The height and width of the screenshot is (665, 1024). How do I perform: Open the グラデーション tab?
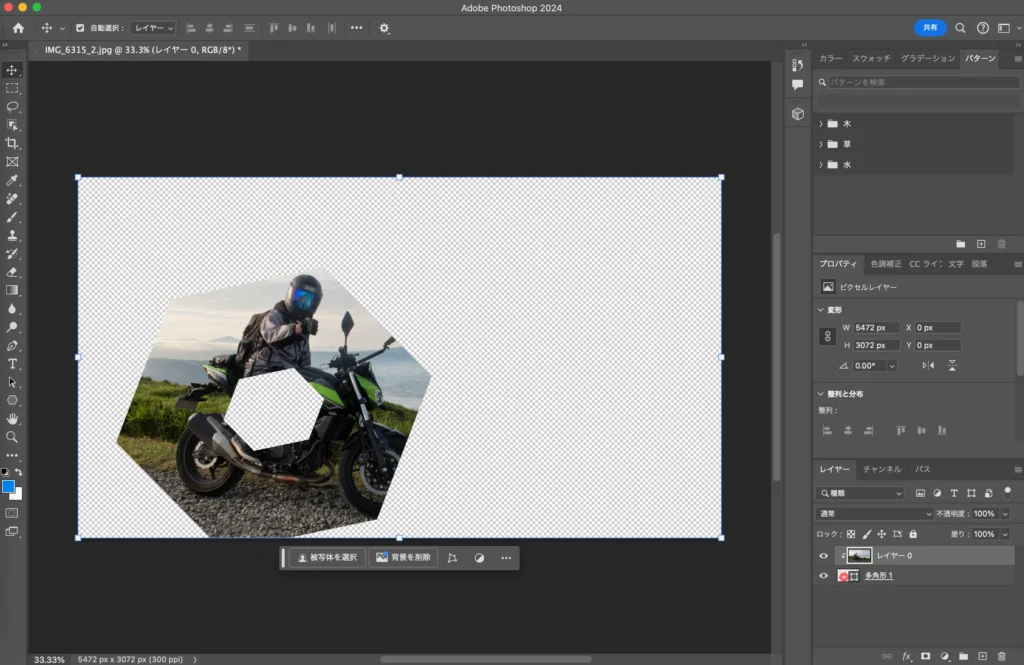tap(927, 59)
